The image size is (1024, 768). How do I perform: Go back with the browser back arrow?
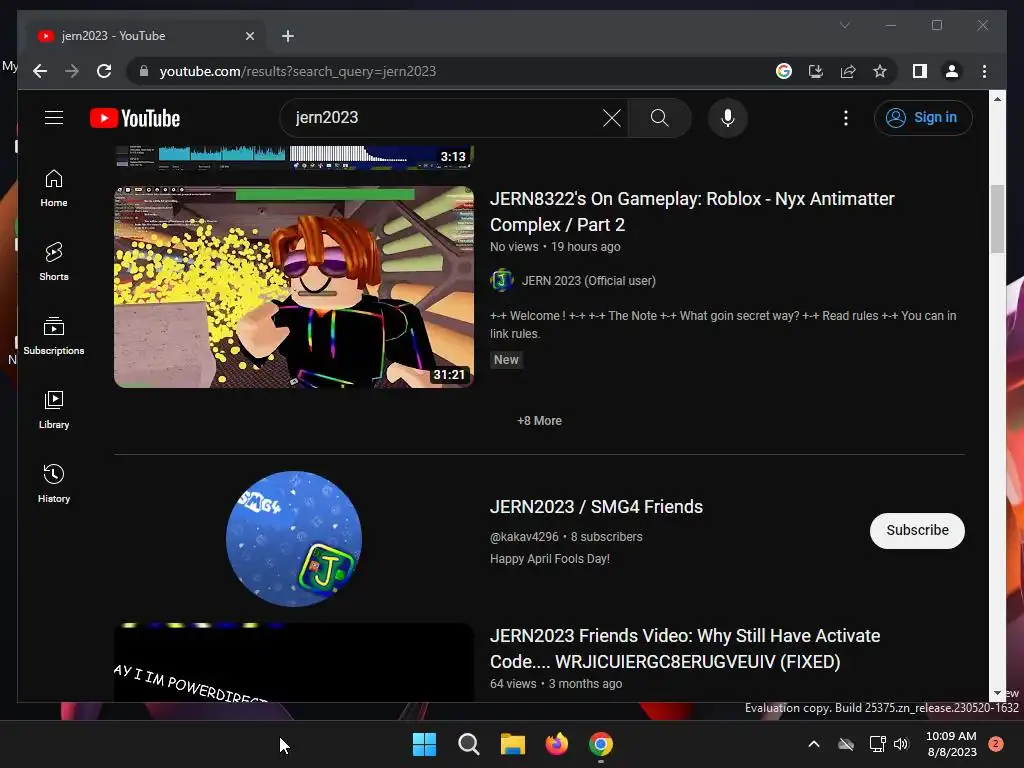pyautogui.click(x=40, y=71)
